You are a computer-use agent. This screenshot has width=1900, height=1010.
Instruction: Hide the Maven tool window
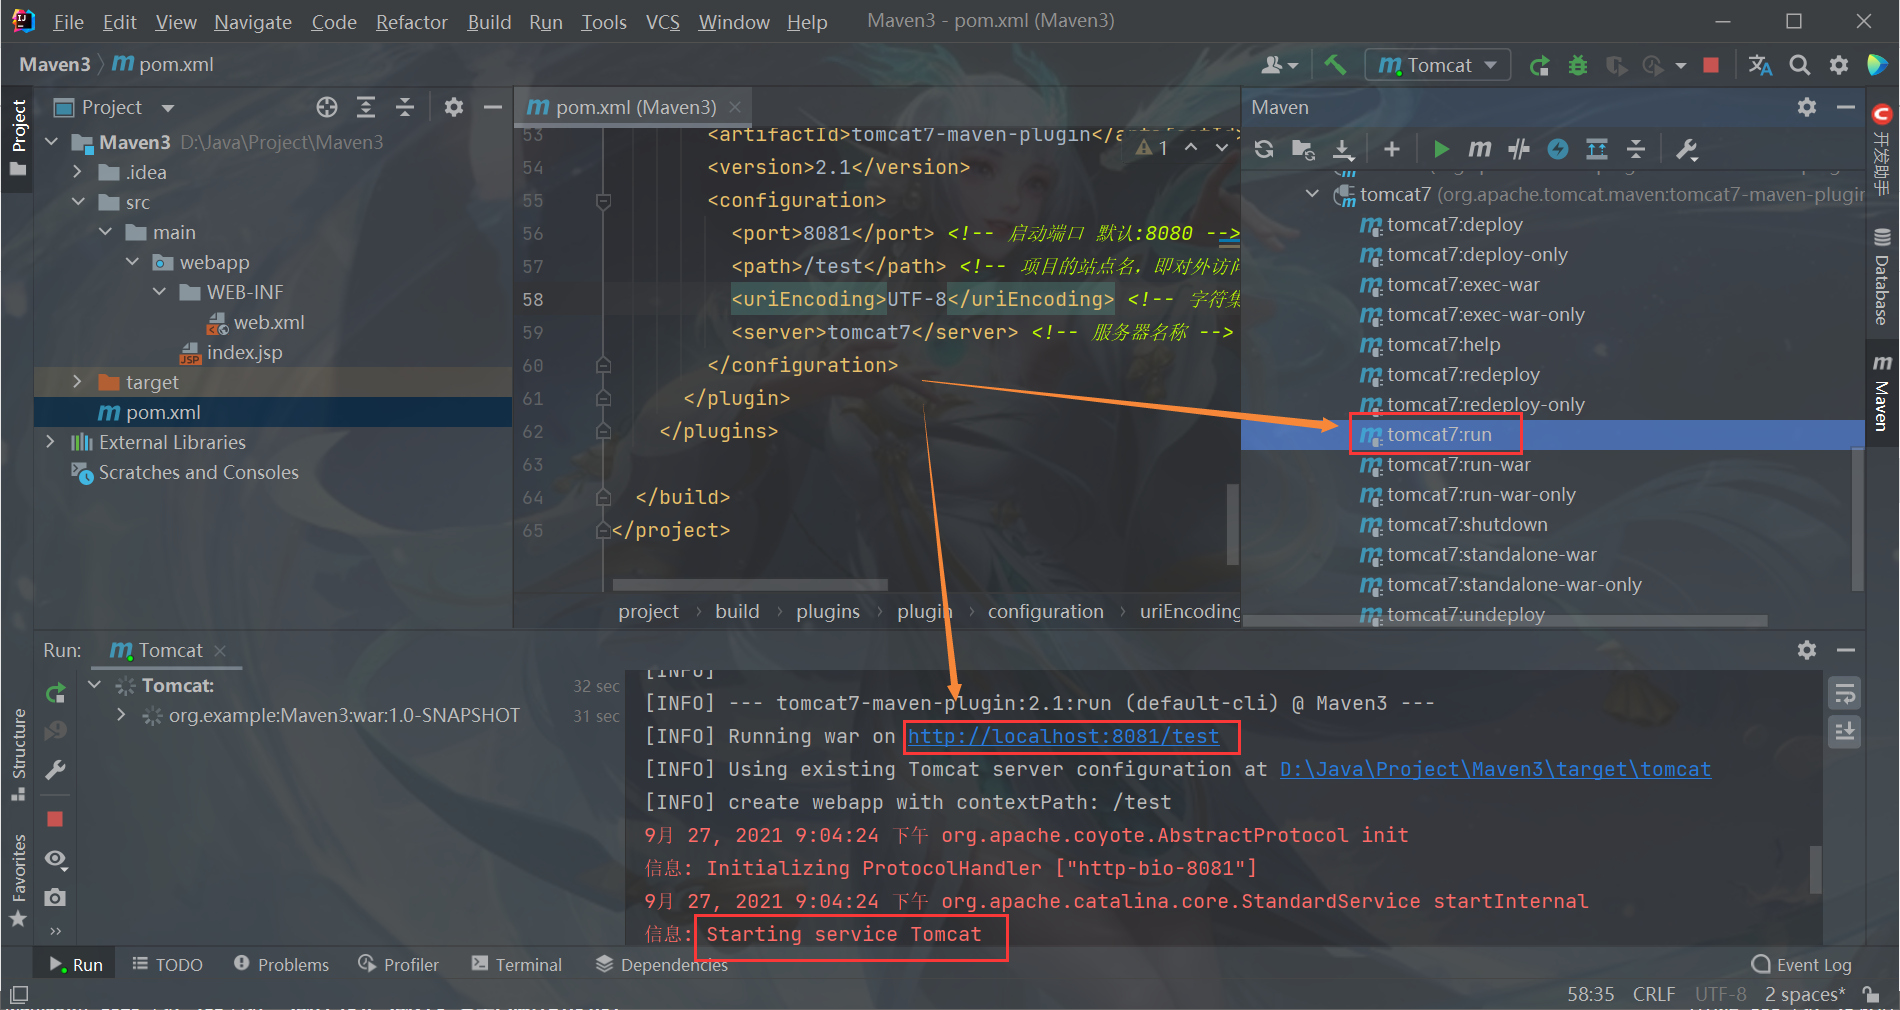point(1846,107)
